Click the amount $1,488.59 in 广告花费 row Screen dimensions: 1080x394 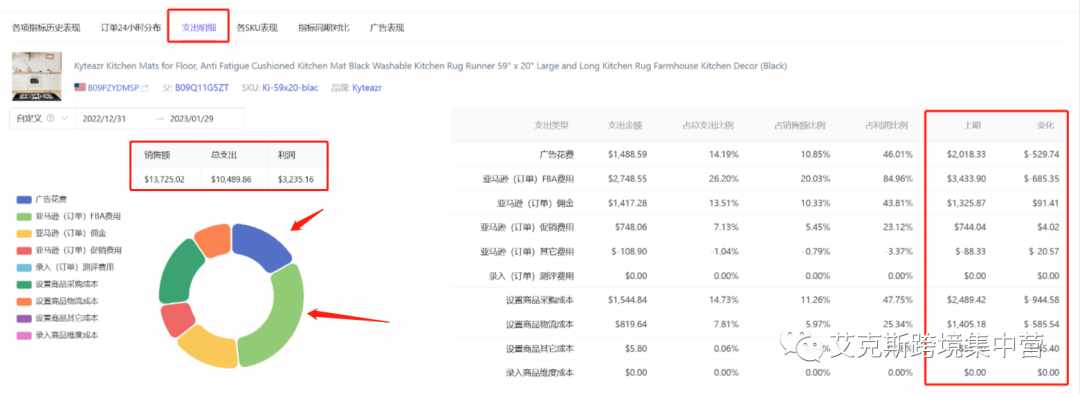627,154
